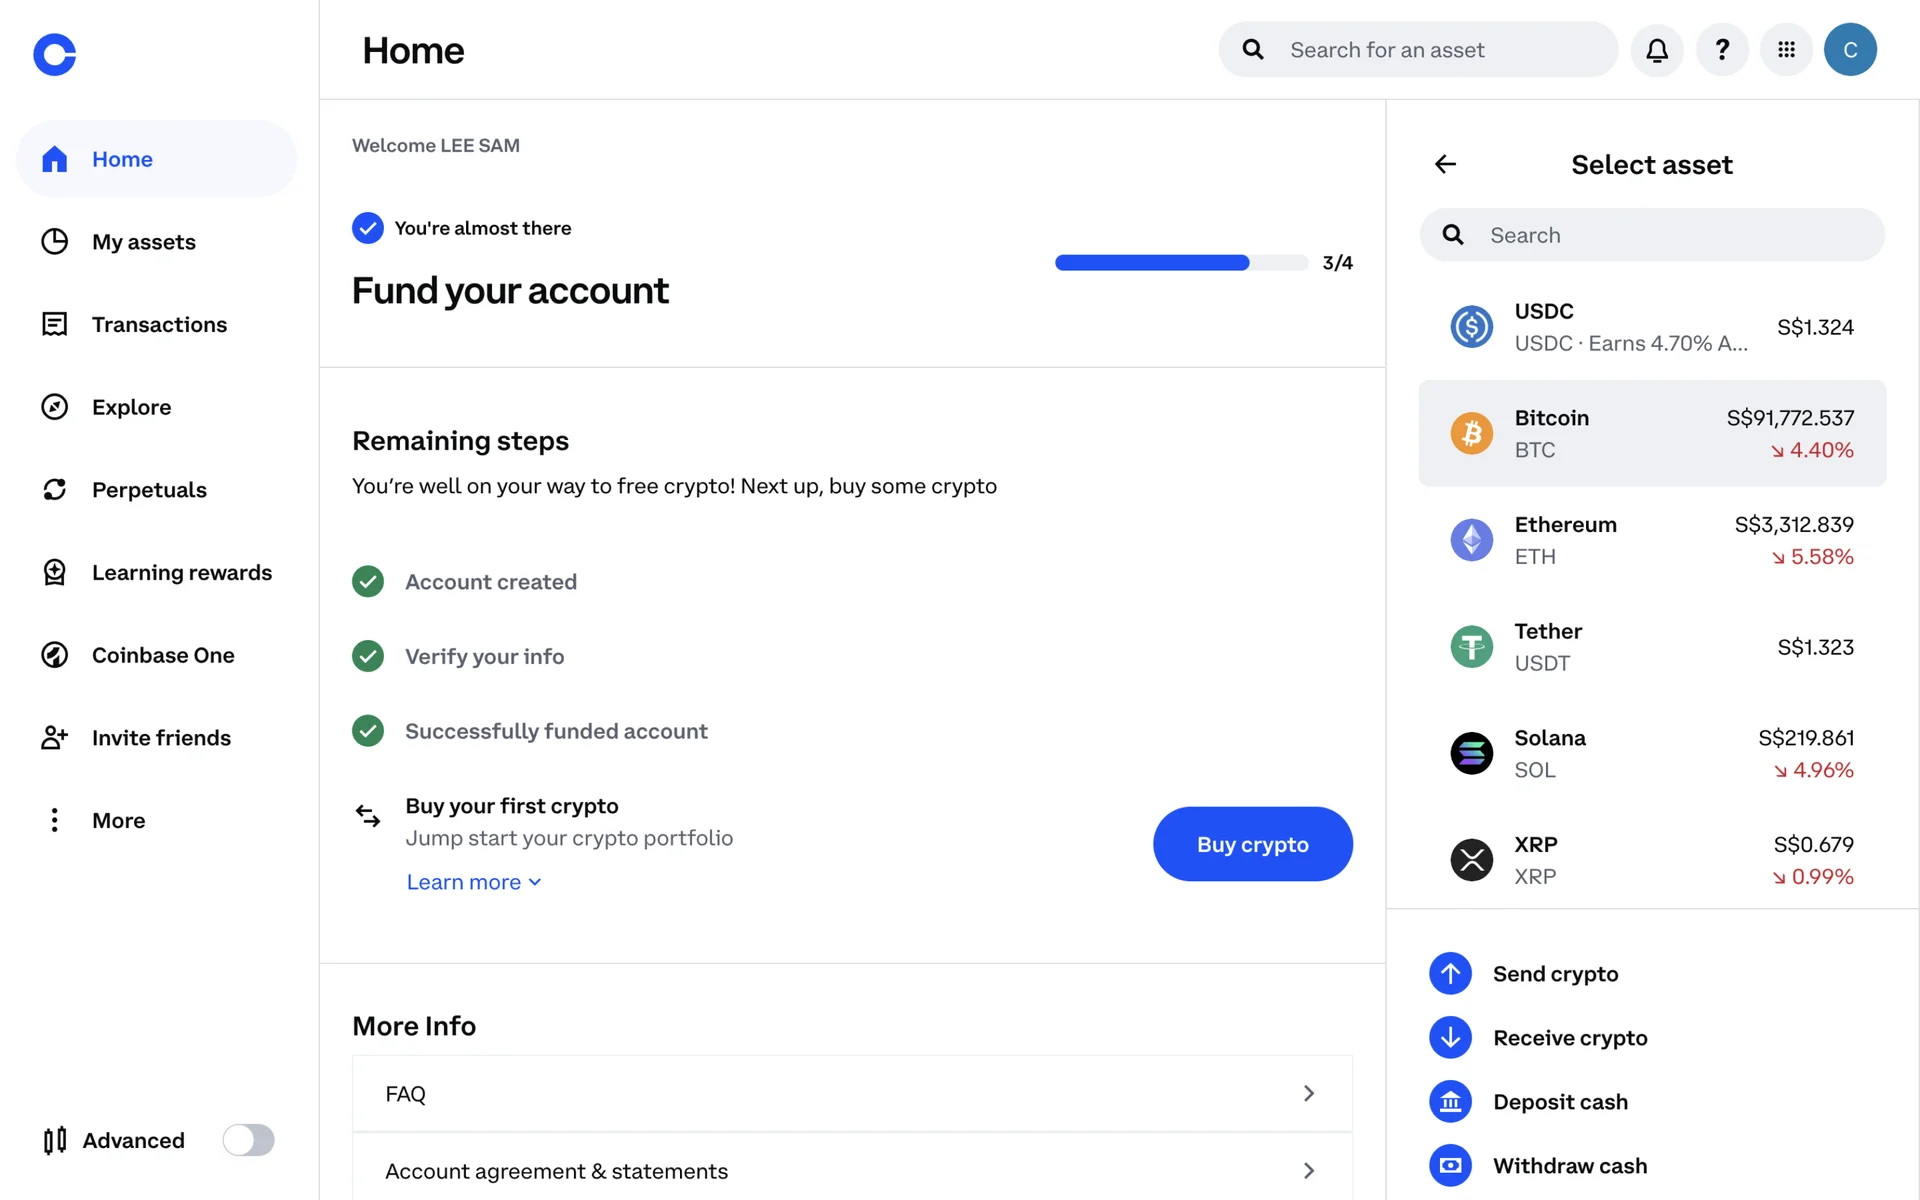Click the Verify your info checkmark
This screenshot has width=1920, height=1200.
click(368, 656)
